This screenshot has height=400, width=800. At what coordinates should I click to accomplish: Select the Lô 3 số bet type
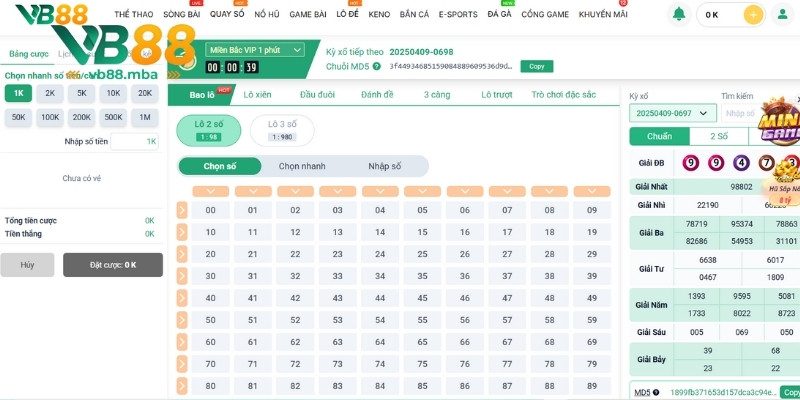point(281,130)
